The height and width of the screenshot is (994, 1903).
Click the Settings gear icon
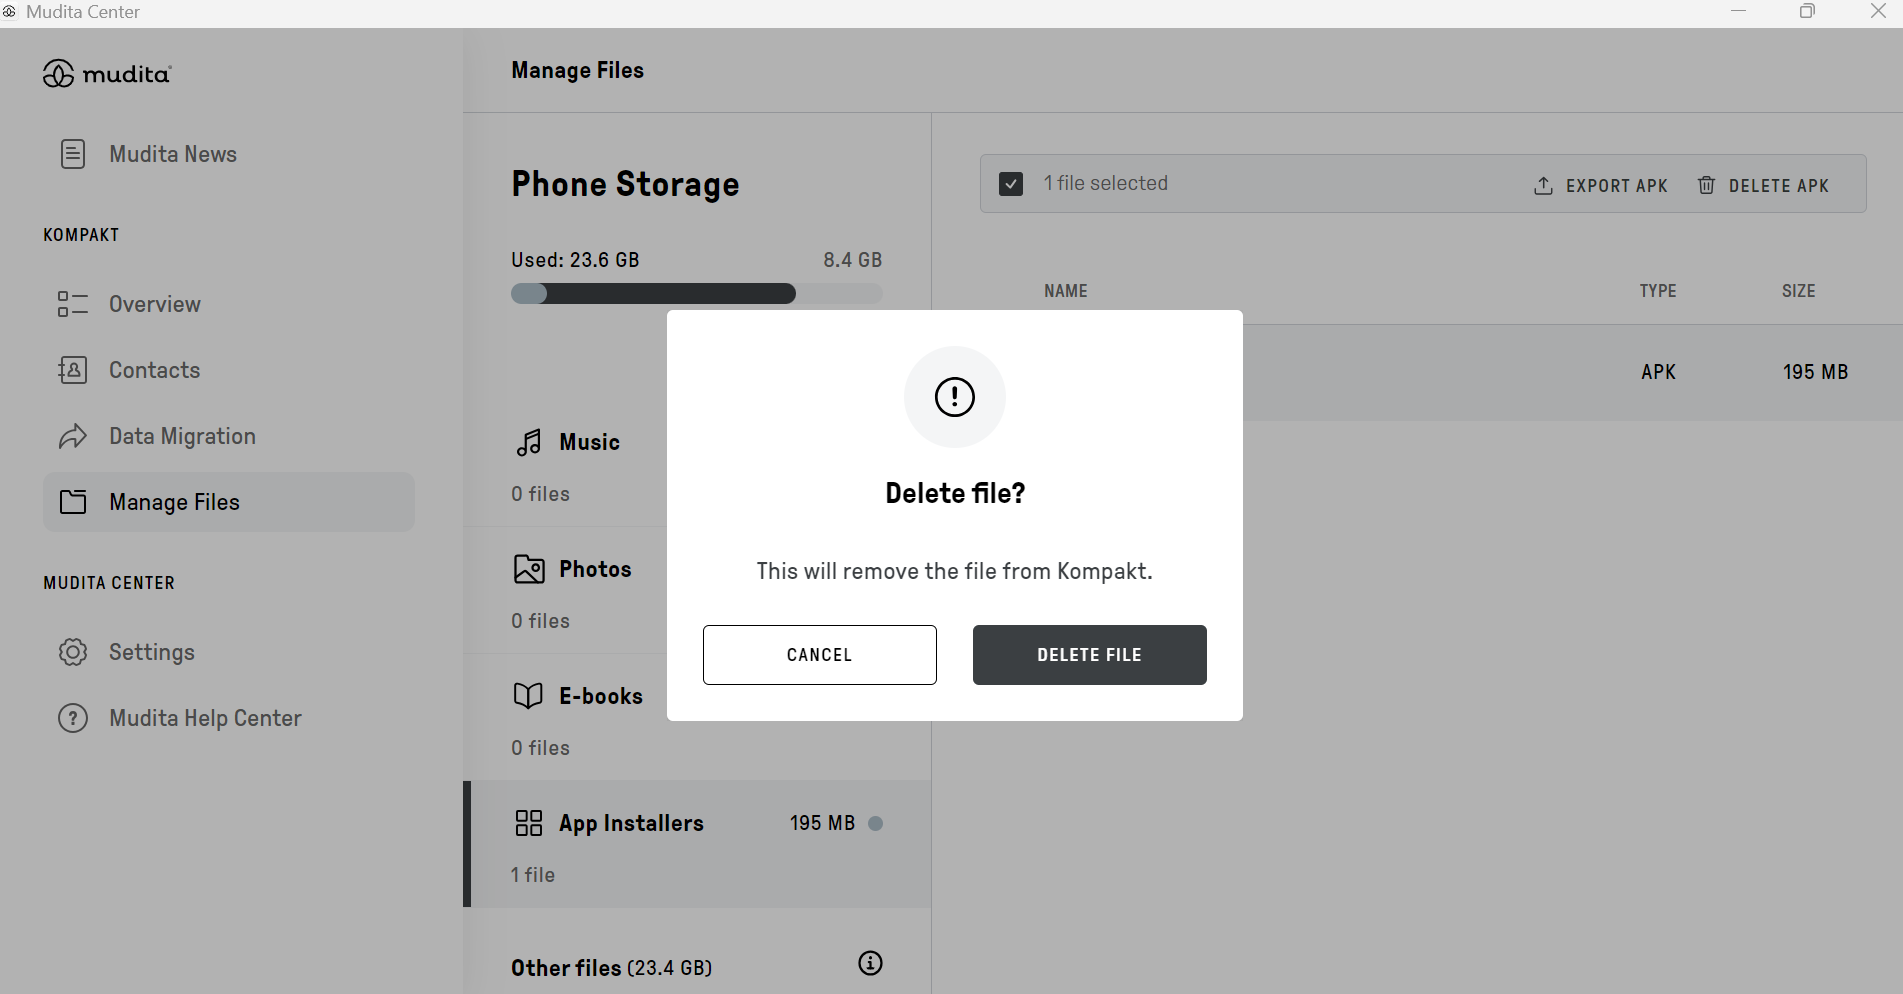point(73,652)
